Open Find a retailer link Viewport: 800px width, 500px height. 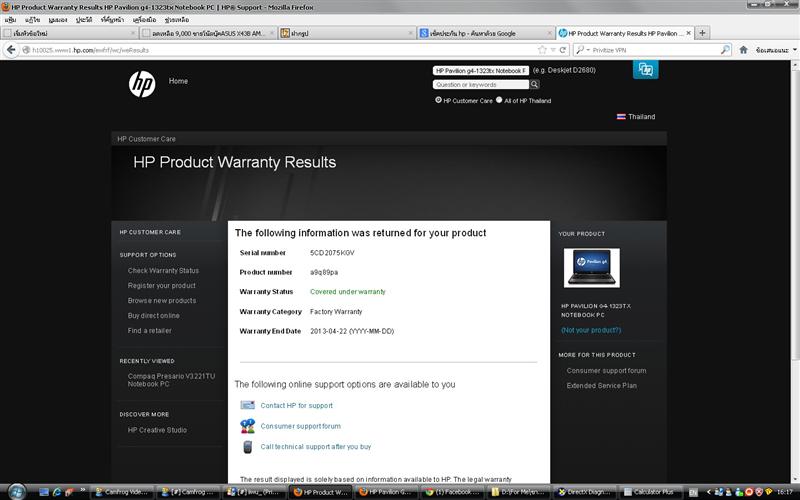click(x=149, y=330)
